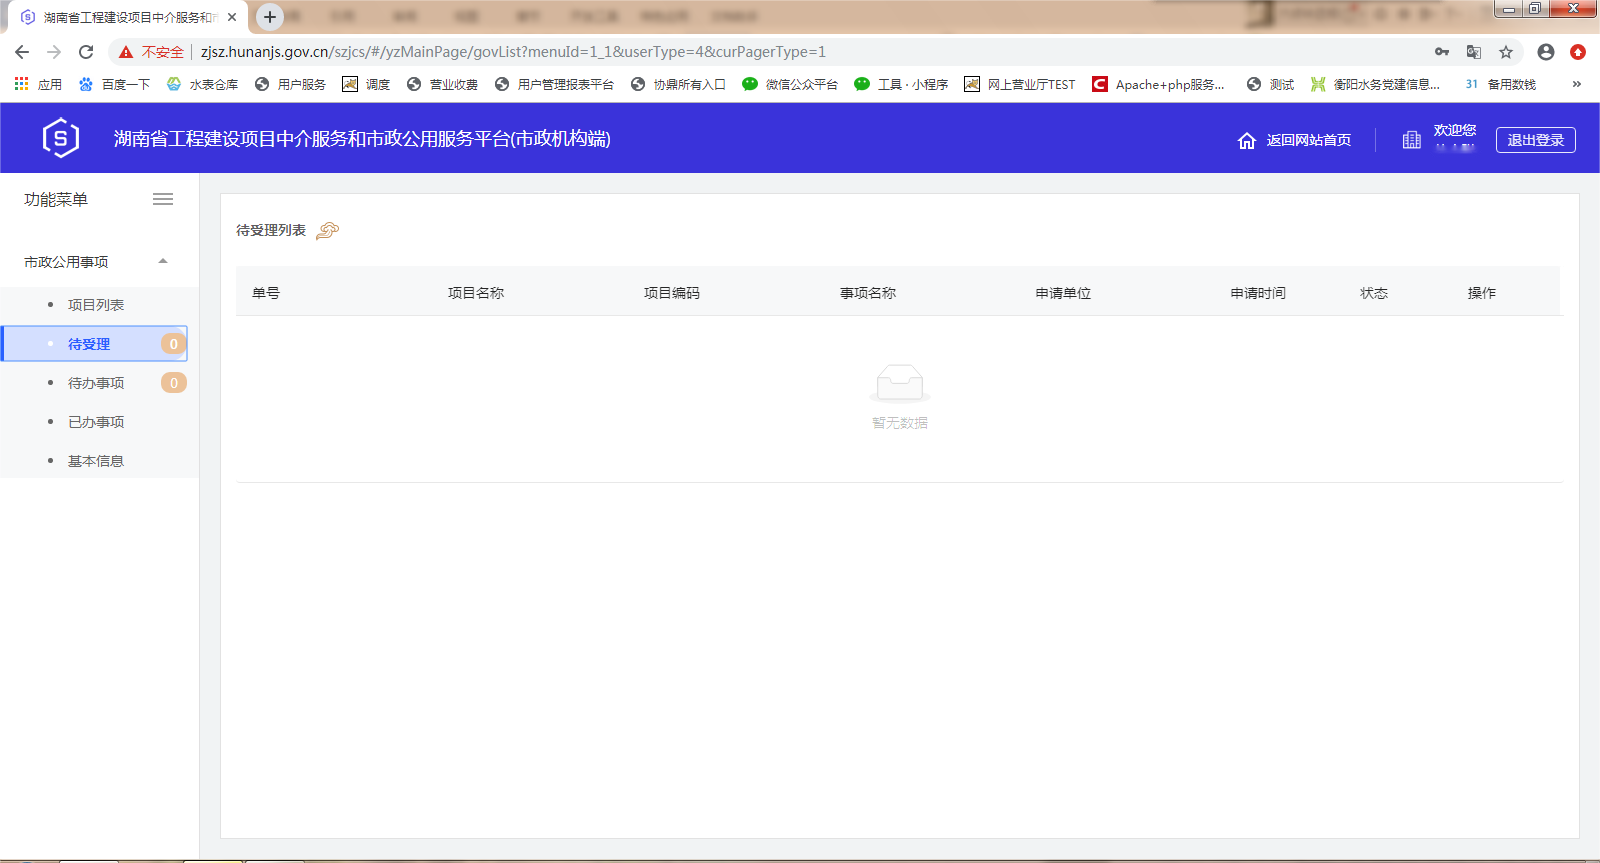The image size is (1600, 863).
Task: Click the refresh icon beside 待受理列表
Action: click(327, 231)
